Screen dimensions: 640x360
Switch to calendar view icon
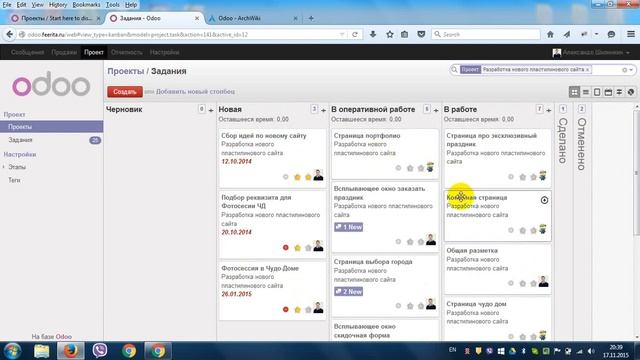(x=608, y=92)
